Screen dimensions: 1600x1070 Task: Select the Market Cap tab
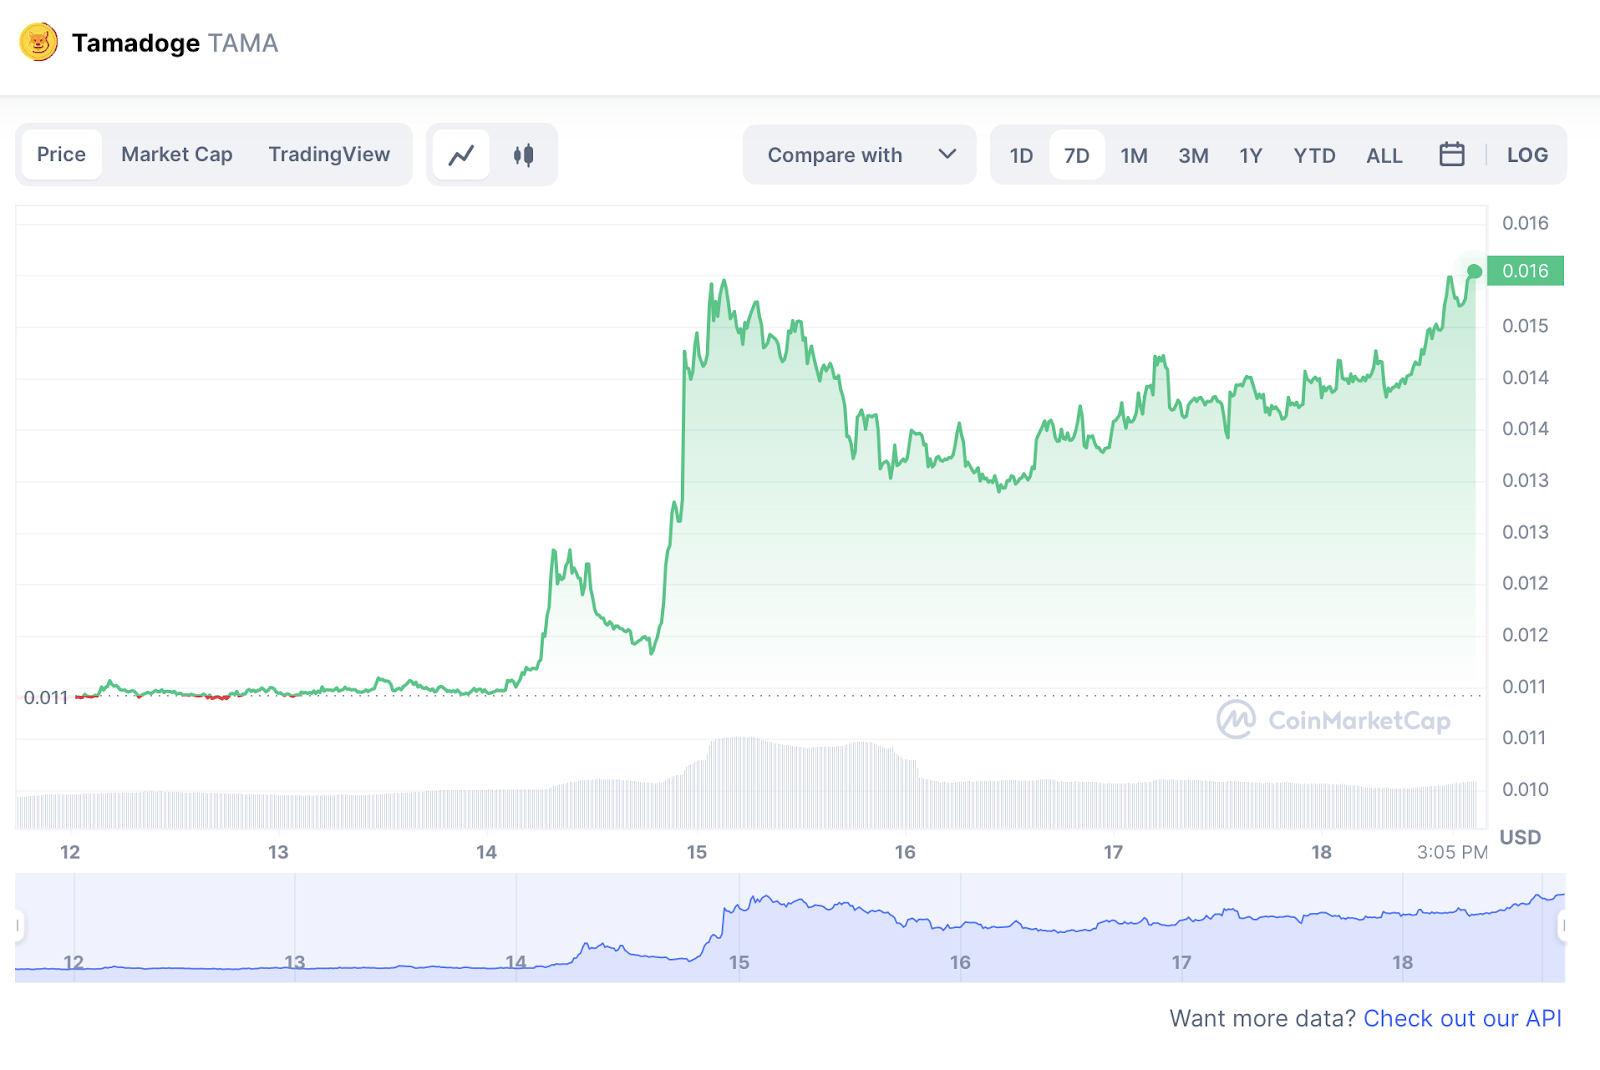tap(177, 155)
